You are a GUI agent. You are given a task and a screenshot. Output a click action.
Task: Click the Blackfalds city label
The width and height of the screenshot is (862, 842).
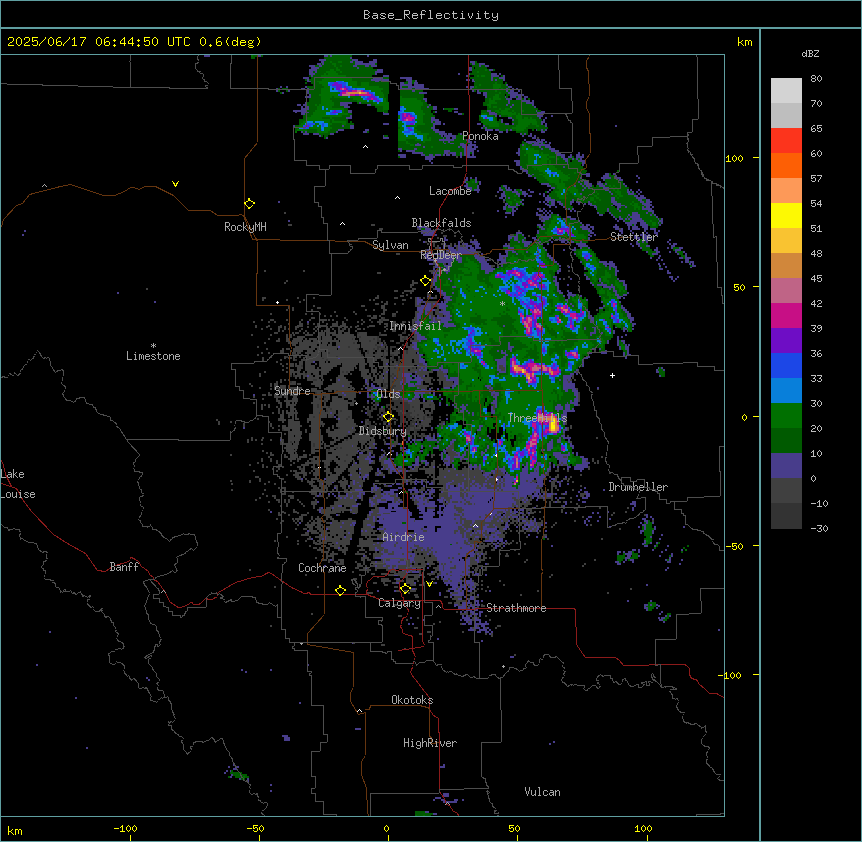(x=441, y=223)
